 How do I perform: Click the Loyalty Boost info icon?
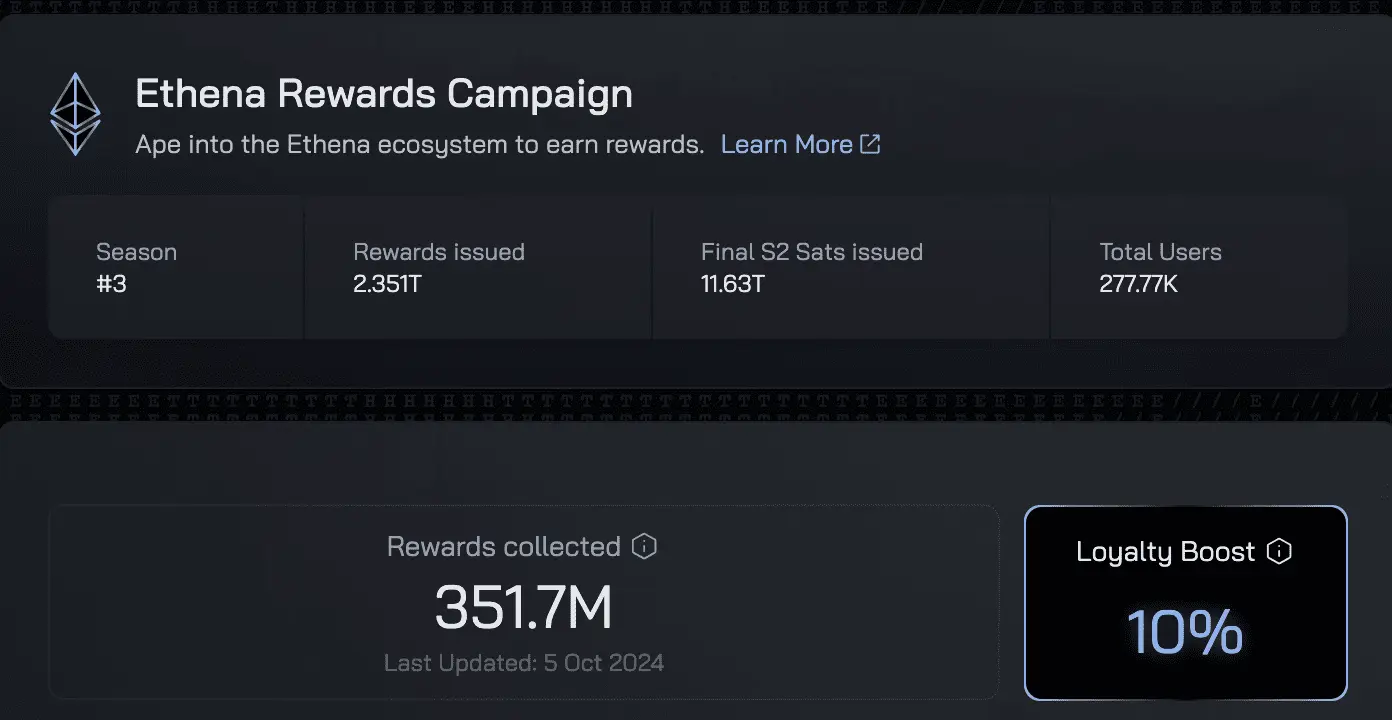(1279, 551)
